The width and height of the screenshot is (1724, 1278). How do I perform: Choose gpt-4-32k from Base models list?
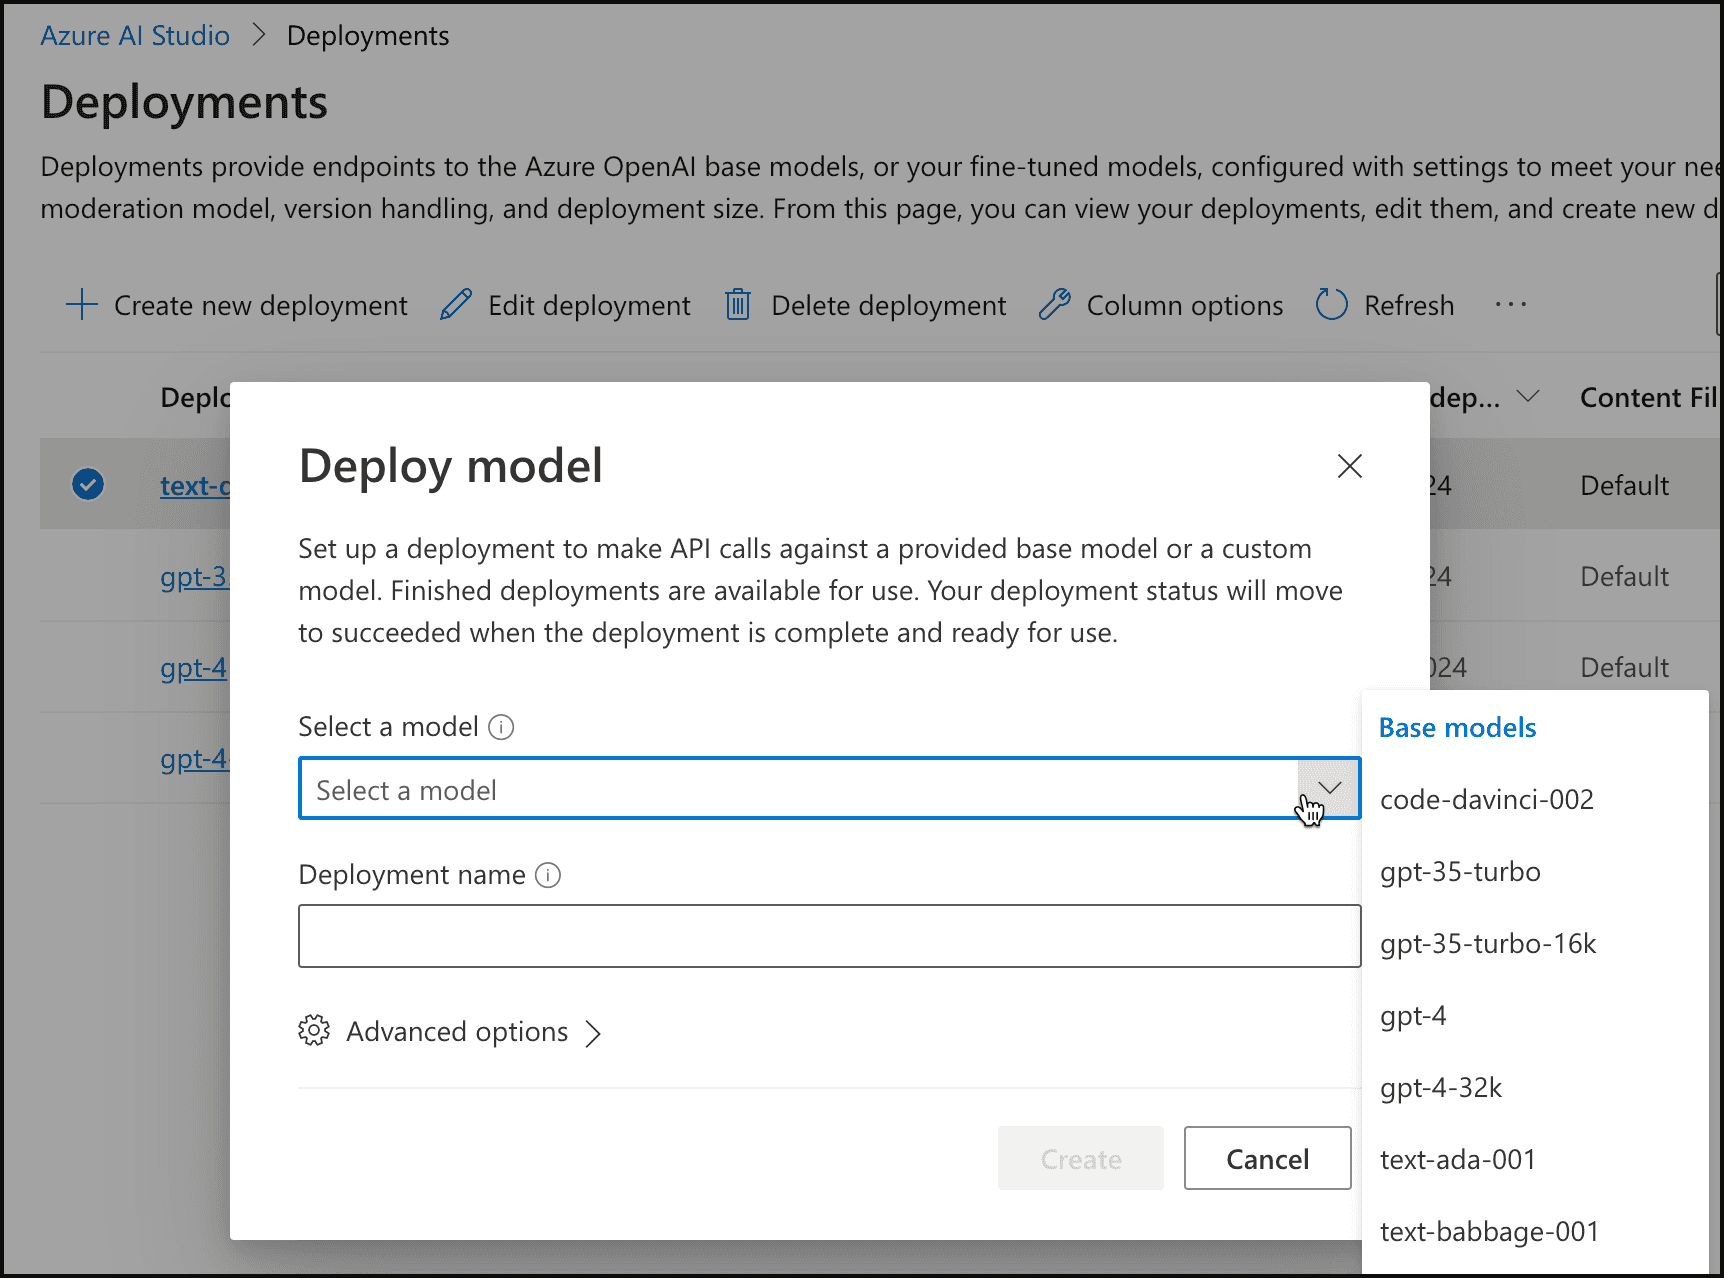click(x=1441, y=1088)
